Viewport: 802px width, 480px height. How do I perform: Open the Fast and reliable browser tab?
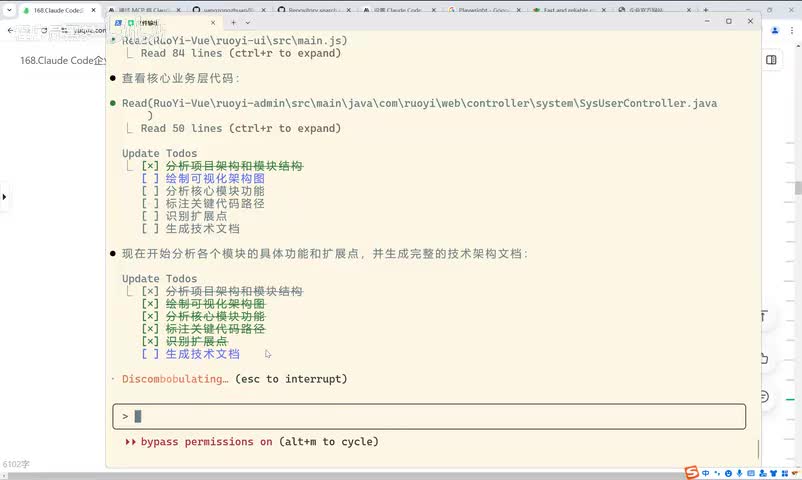(x=569, y=10)
